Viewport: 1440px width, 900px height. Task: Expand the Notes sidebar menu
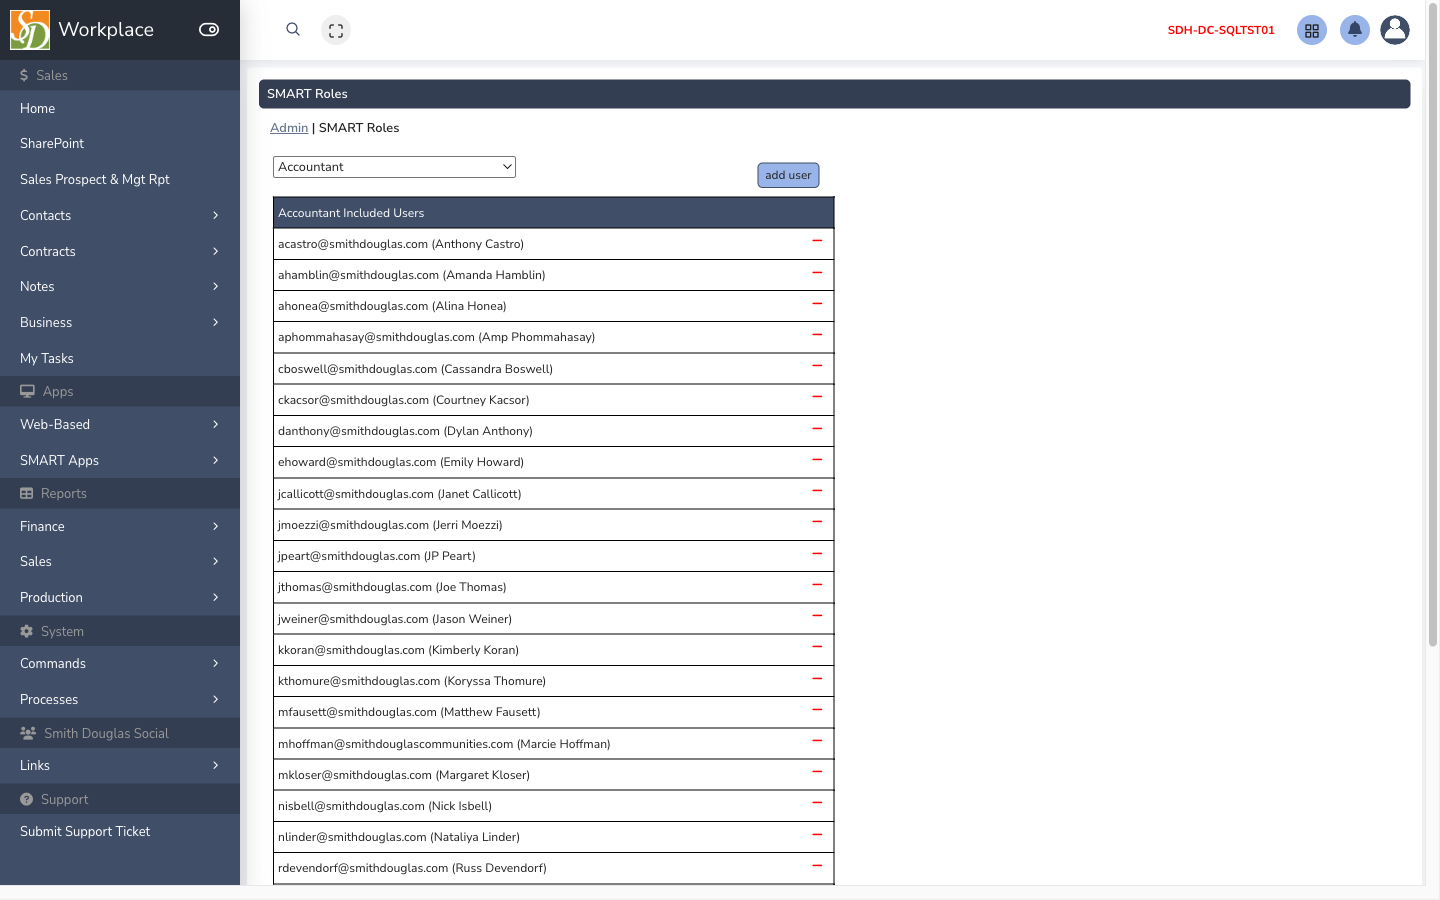point(120,286)
